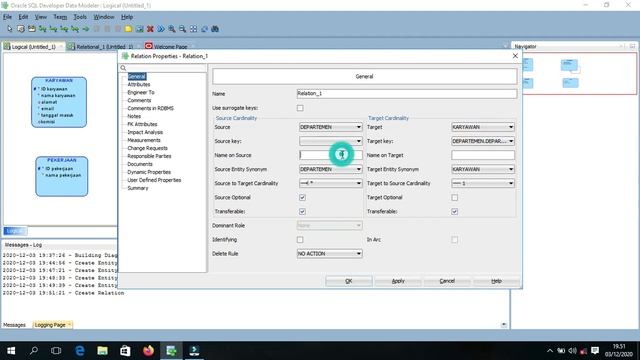Select the green arrow type substitution tool
The height and width of the screenshot is (360, 640).
pos(86,29)
